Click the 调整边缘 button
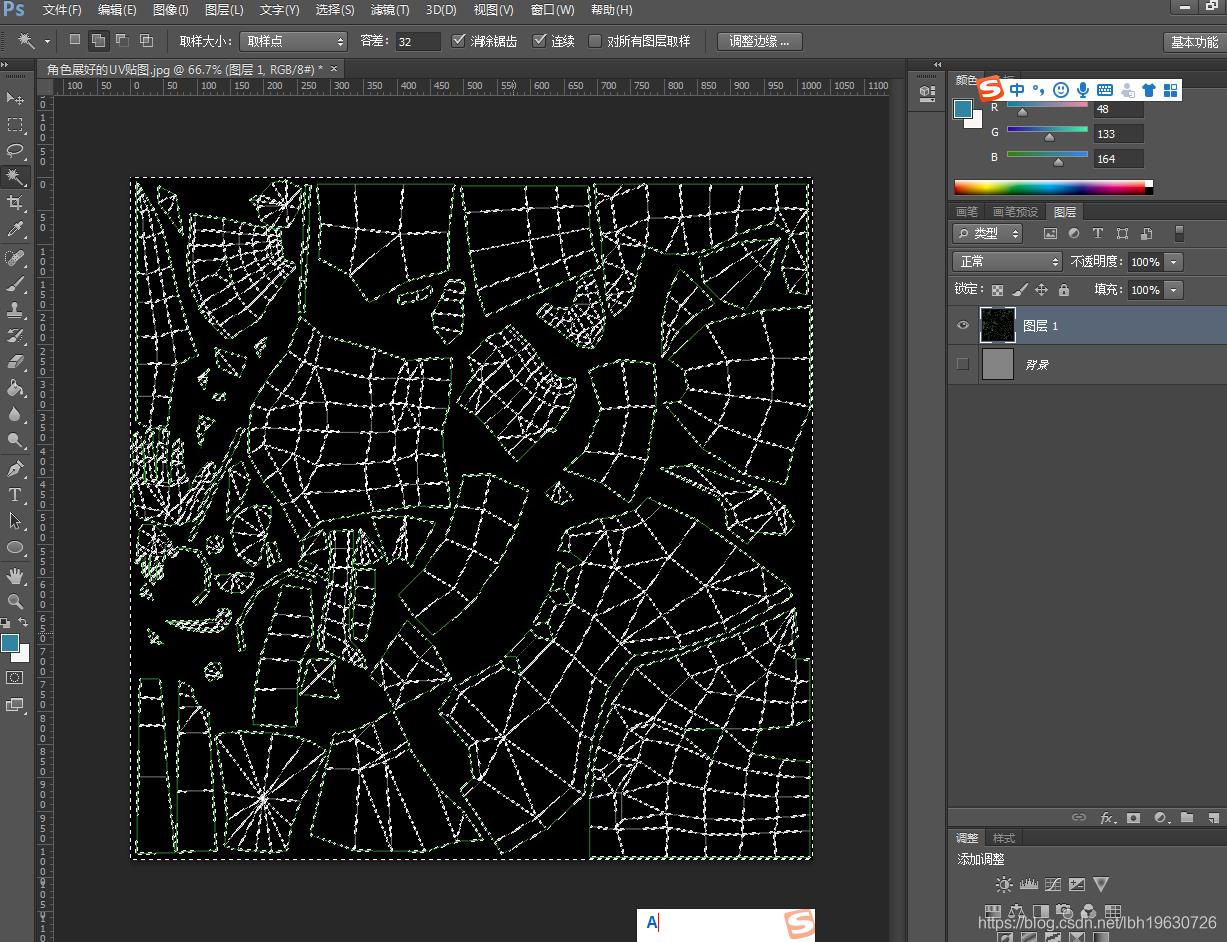Screen dimensions: 1227x942 759,41
